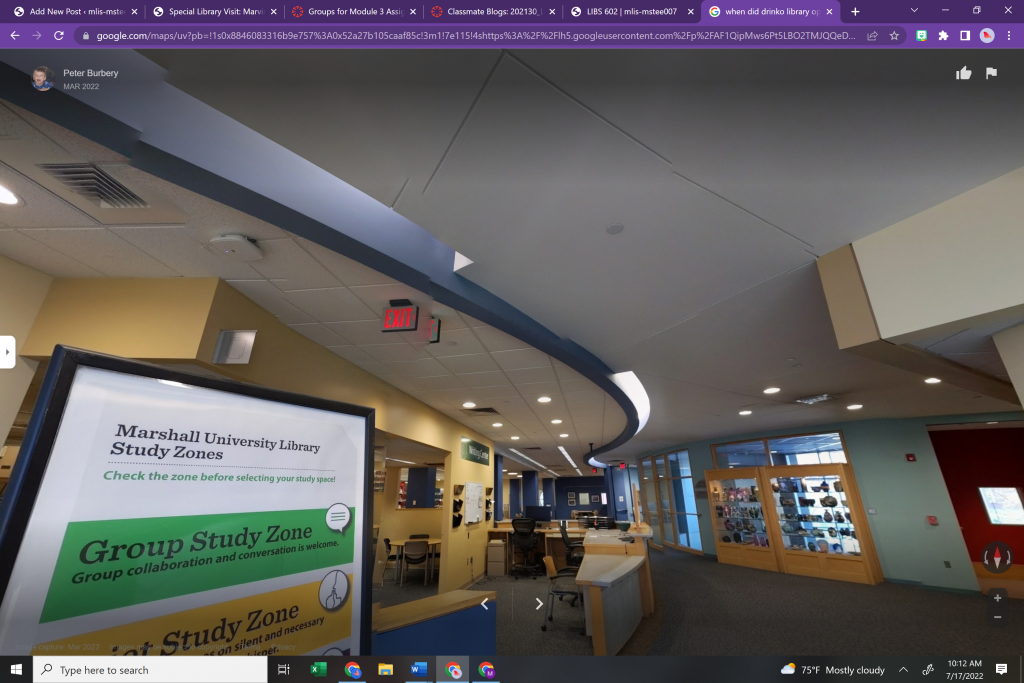Open the clock showing 10:12 AM
Viewport: 1024px width, 683px height.
[964, 669]
